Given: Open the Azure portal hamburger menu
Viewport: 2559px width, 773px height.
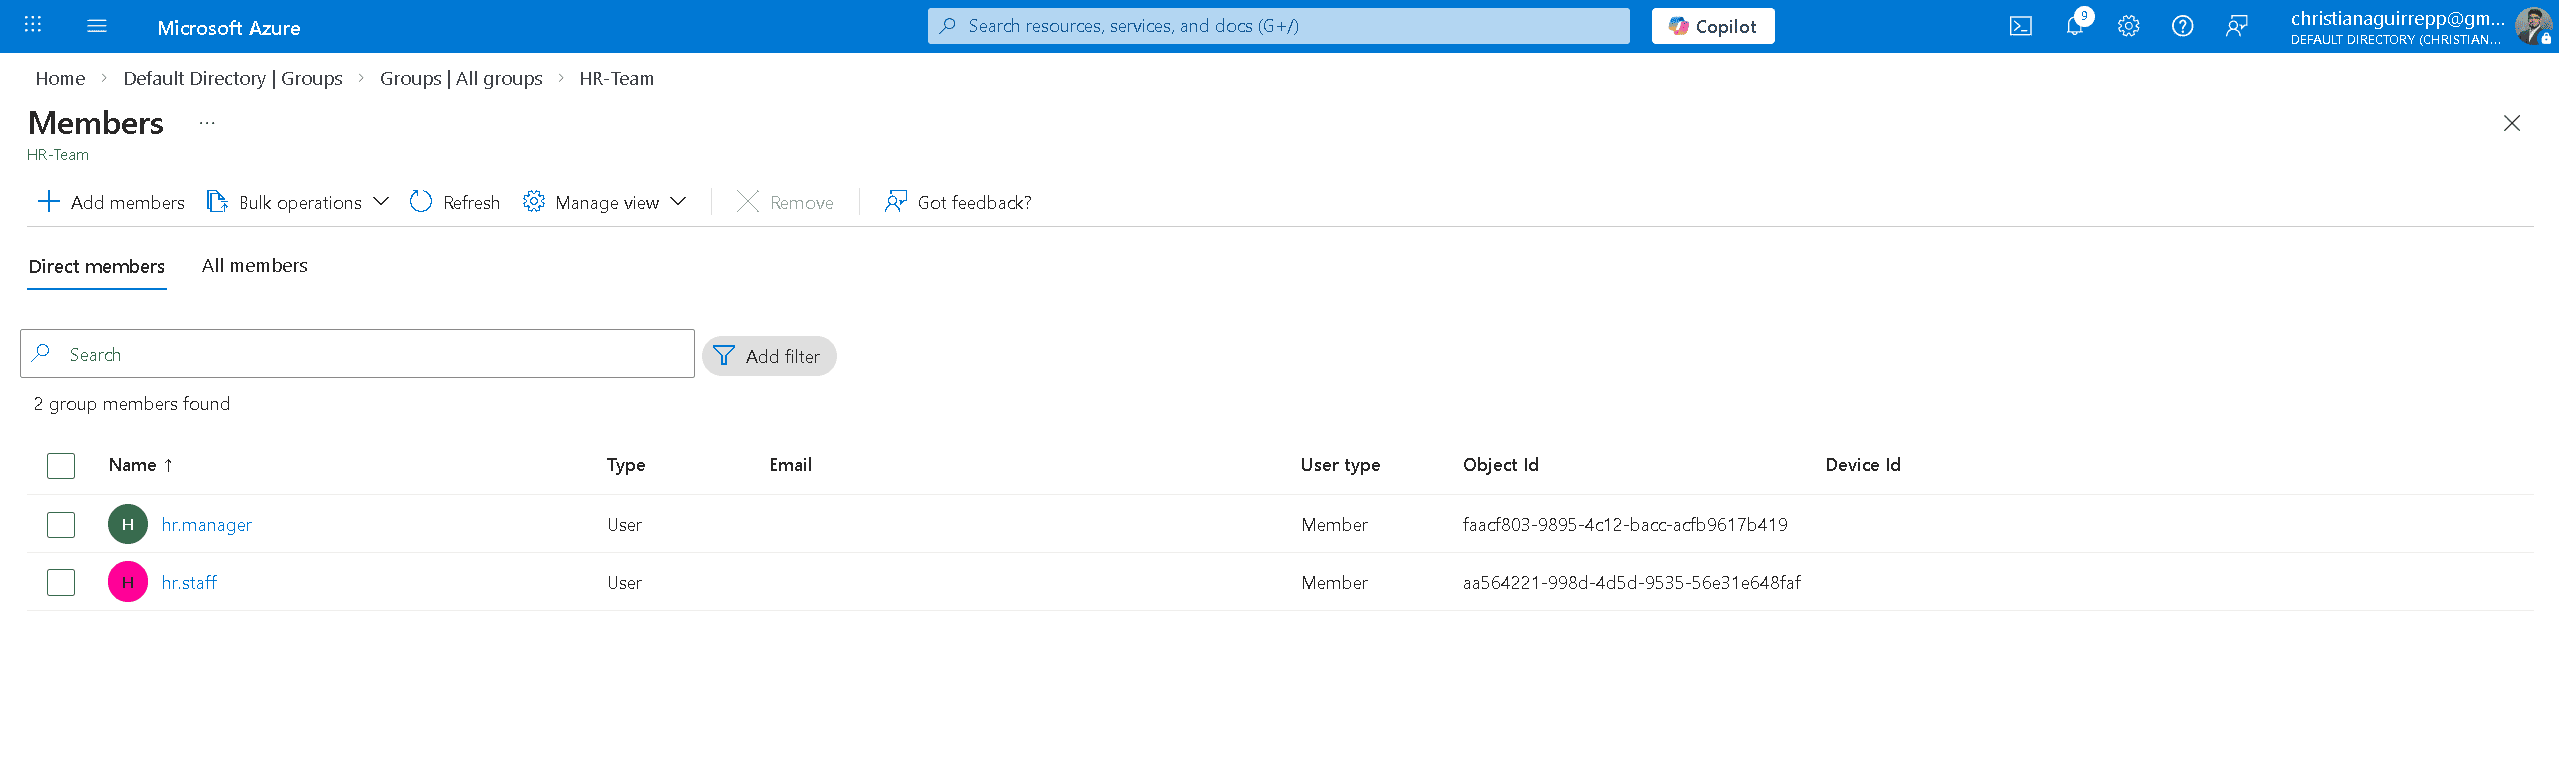Looking at the screenshot, I should 97,26.
